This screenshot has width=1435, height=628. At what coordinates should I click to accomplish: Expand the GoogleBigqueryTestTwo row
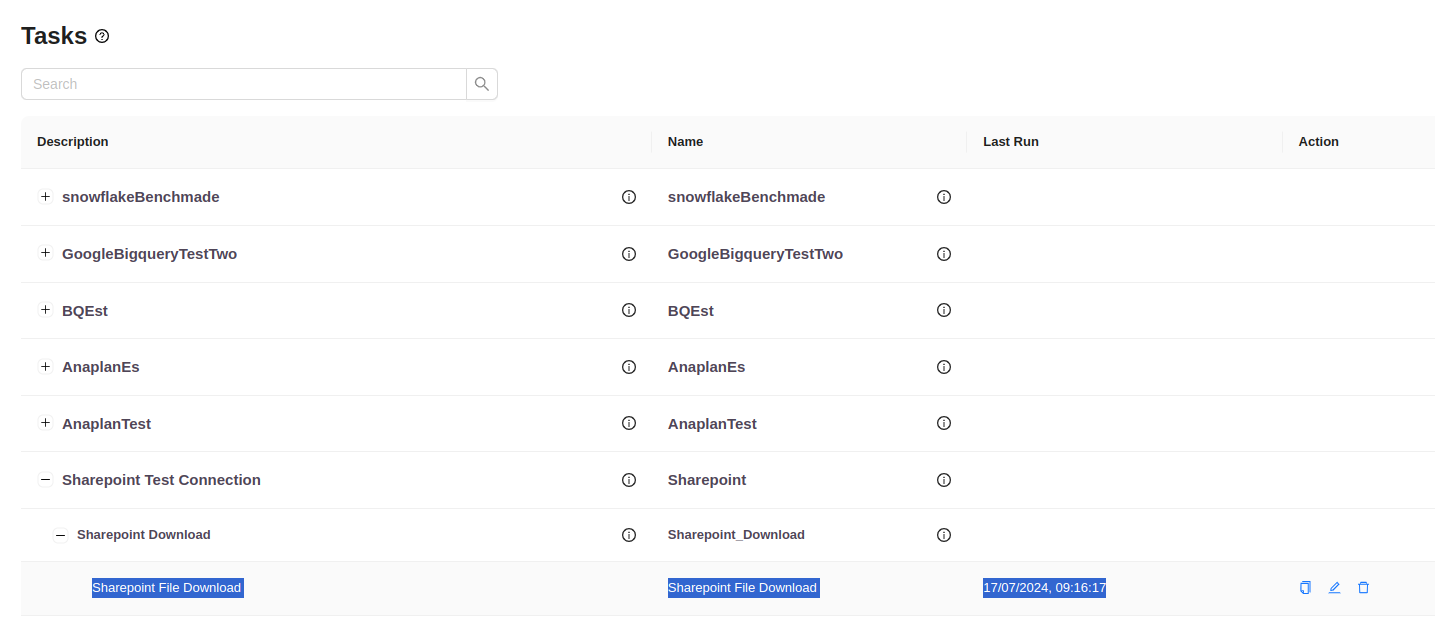point(45,253)
